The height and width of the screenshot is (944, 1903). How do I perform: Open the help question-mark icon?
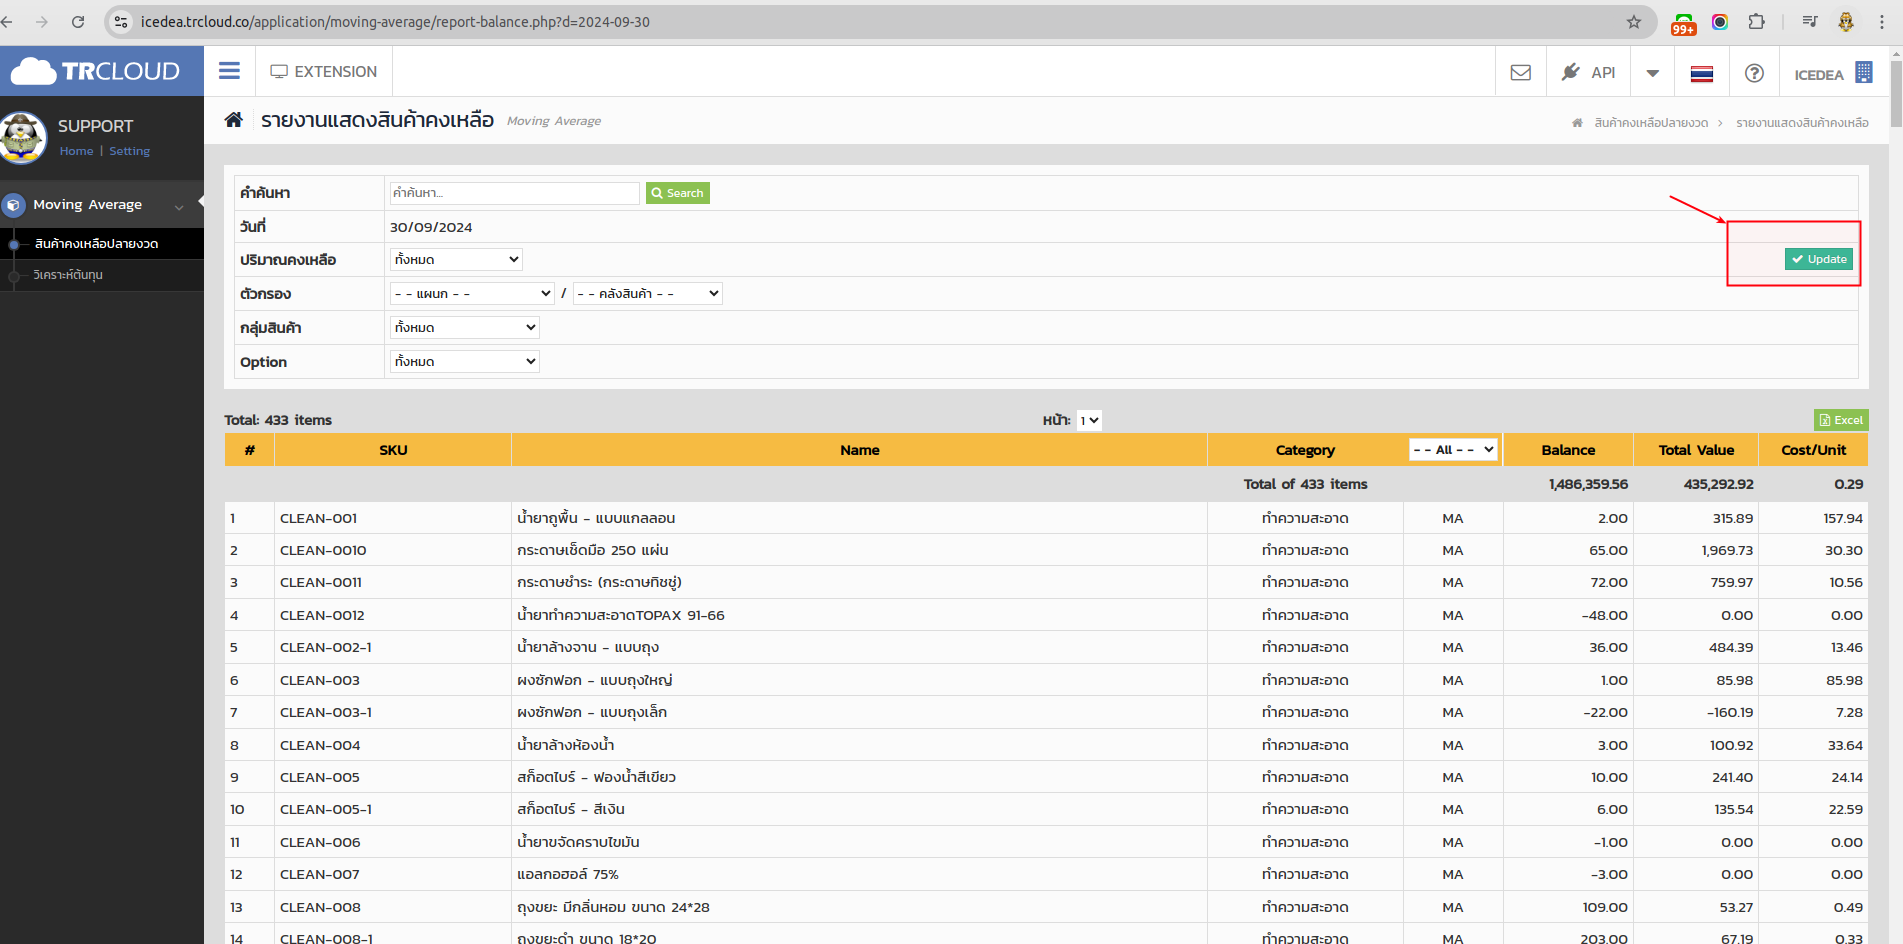[1754, 73]
